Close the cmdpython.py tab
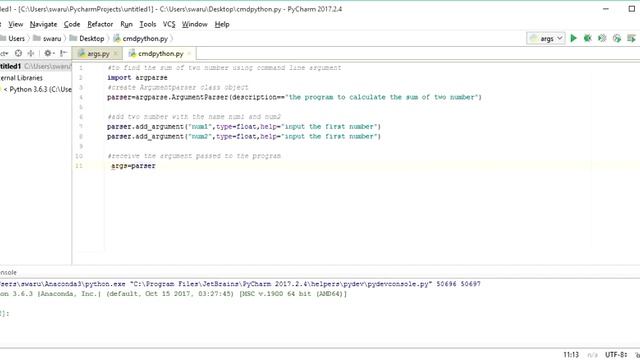This screenshot has width=640, height=360. pyautogui.click(x=189, y=53)
